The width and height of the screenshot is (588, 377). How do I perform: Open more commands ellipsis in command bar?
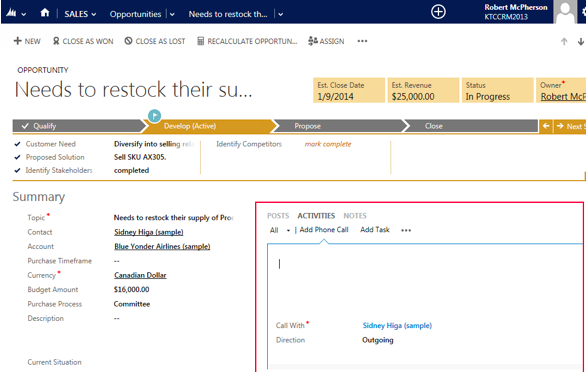click(362, 41)
